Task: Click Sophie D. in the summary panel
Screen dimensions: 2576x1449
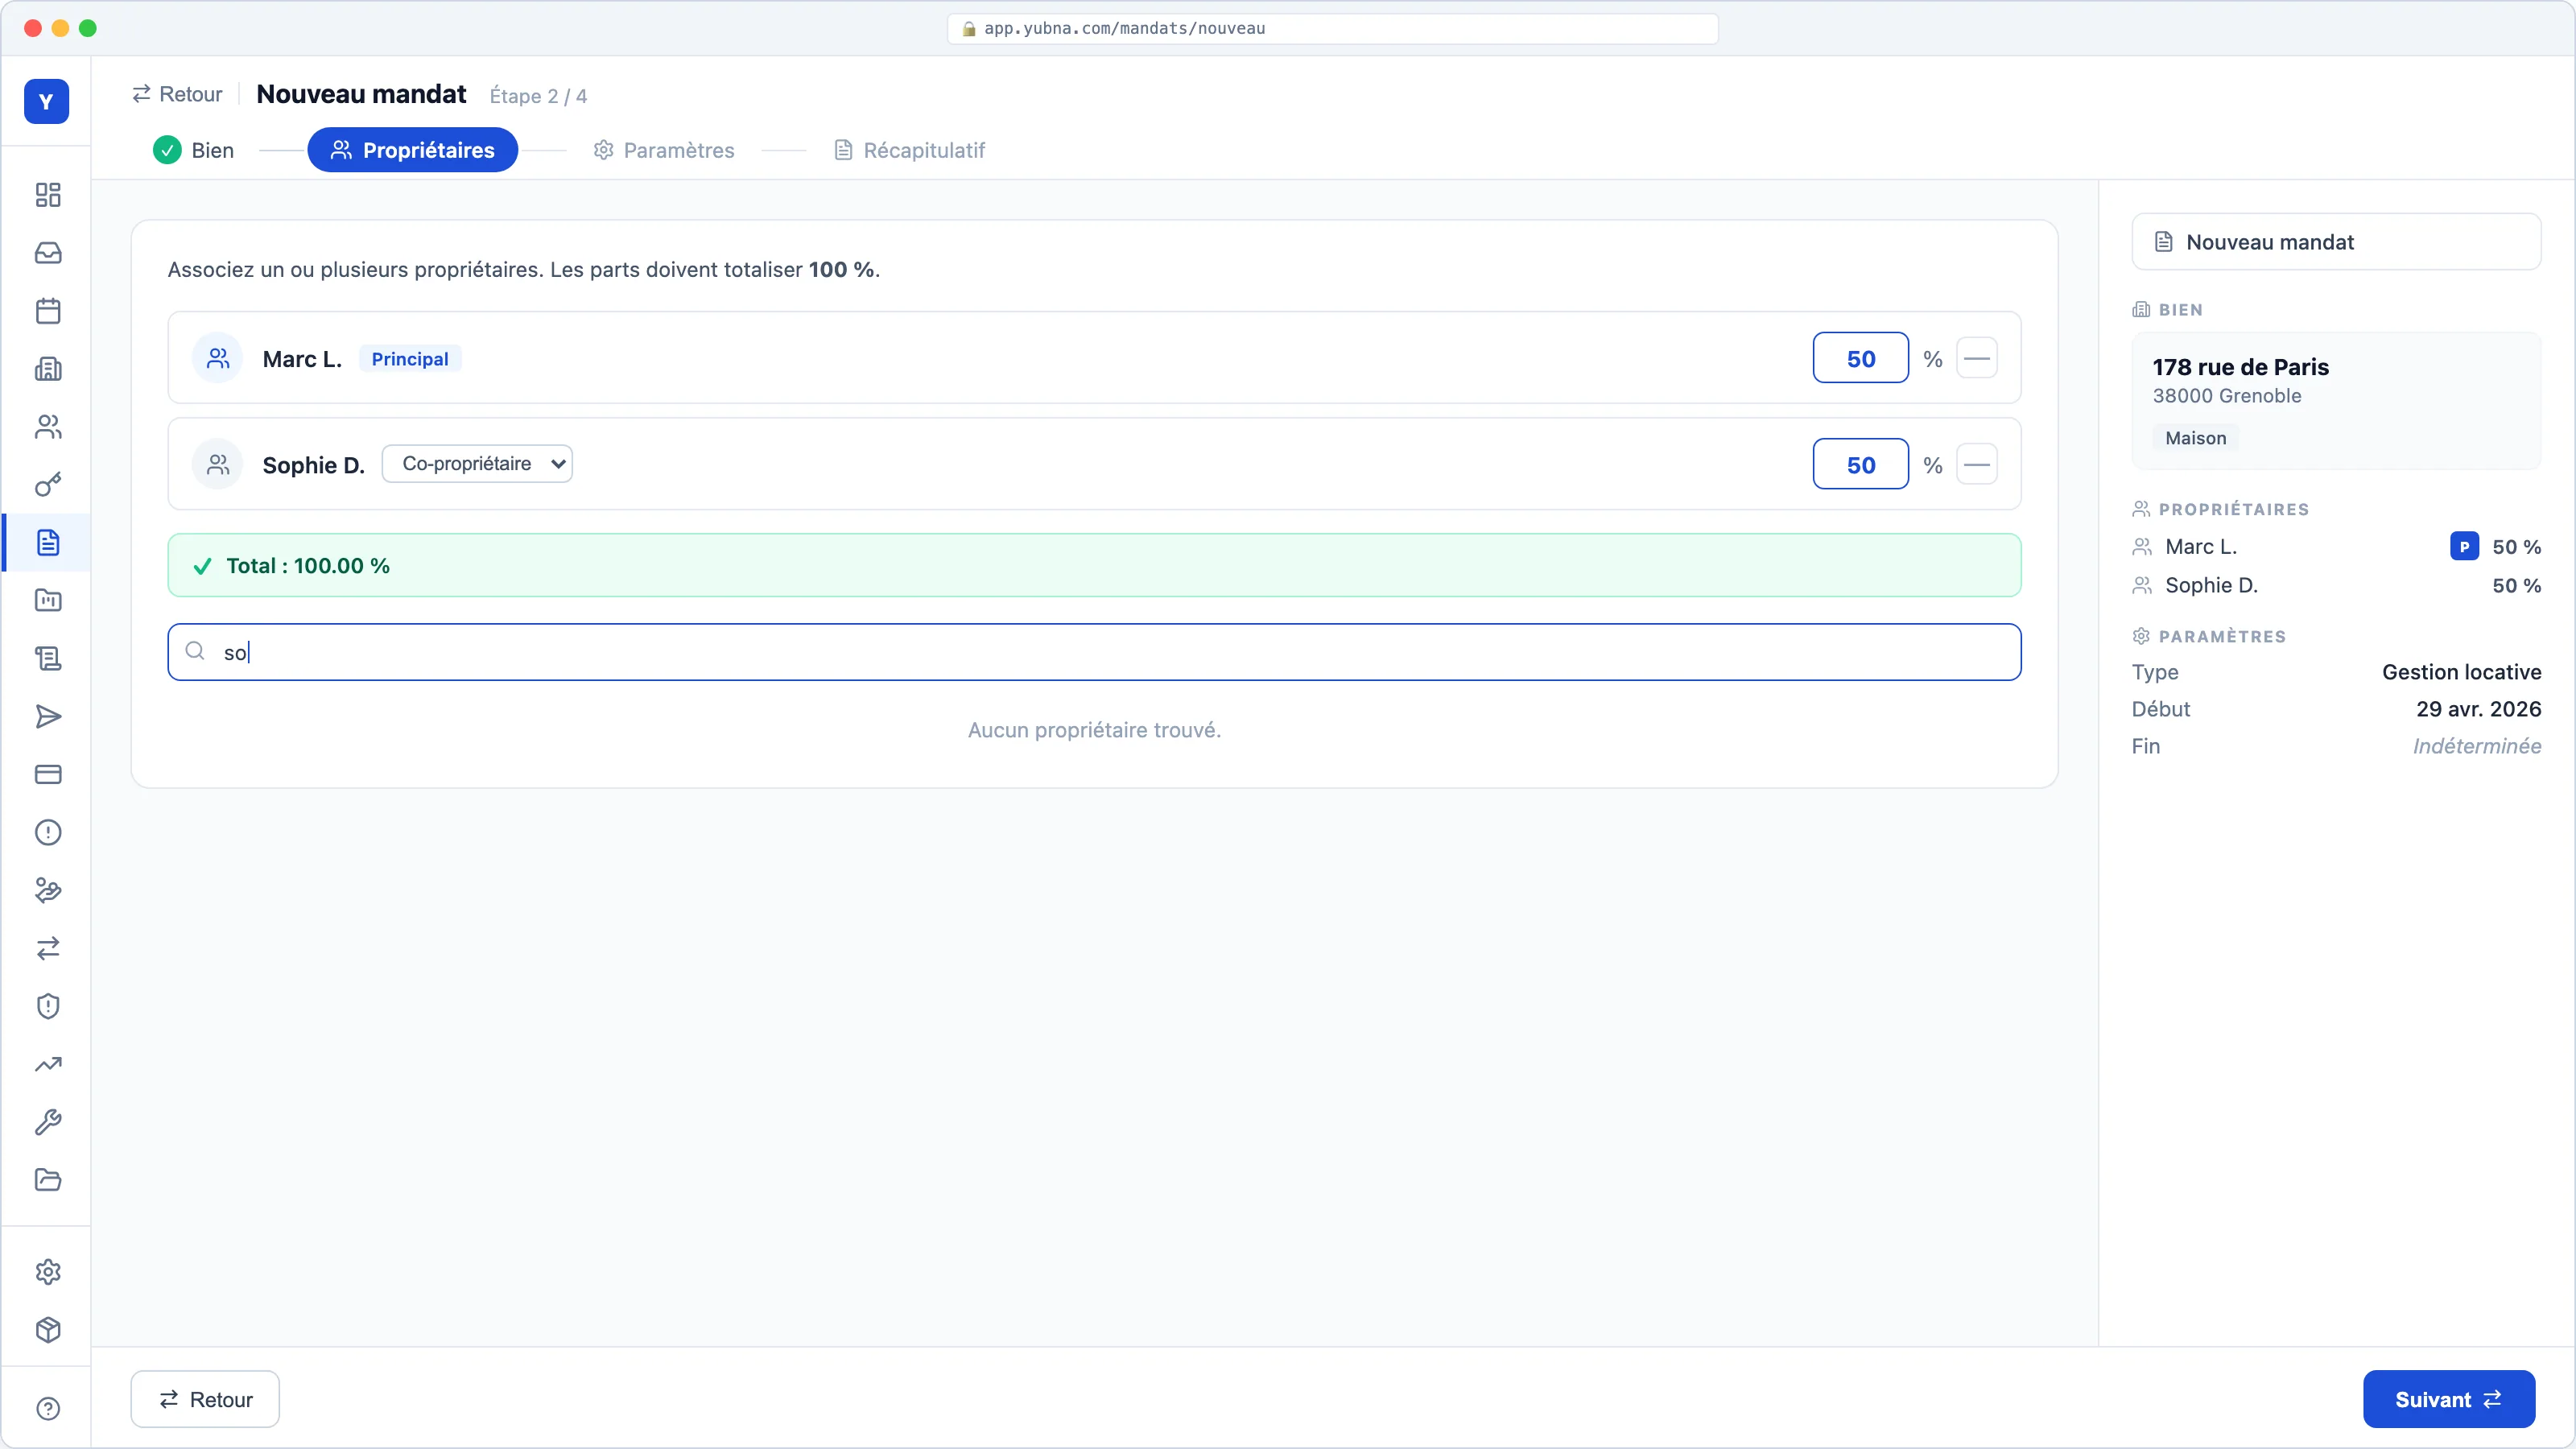Action: click(2211, 585)
